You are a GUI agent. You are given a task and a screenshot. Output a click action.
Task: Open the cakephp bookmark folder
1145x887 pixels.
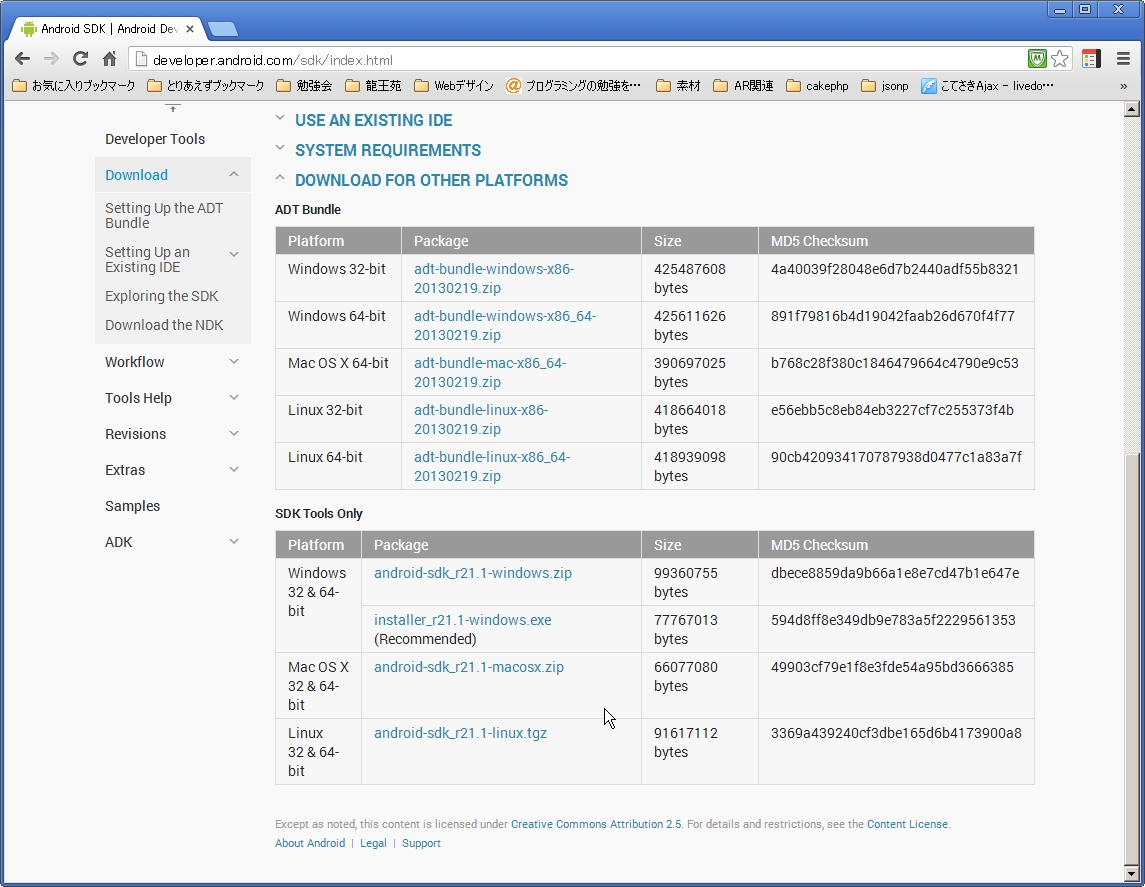pyautogui.click(x=818, y=86)
